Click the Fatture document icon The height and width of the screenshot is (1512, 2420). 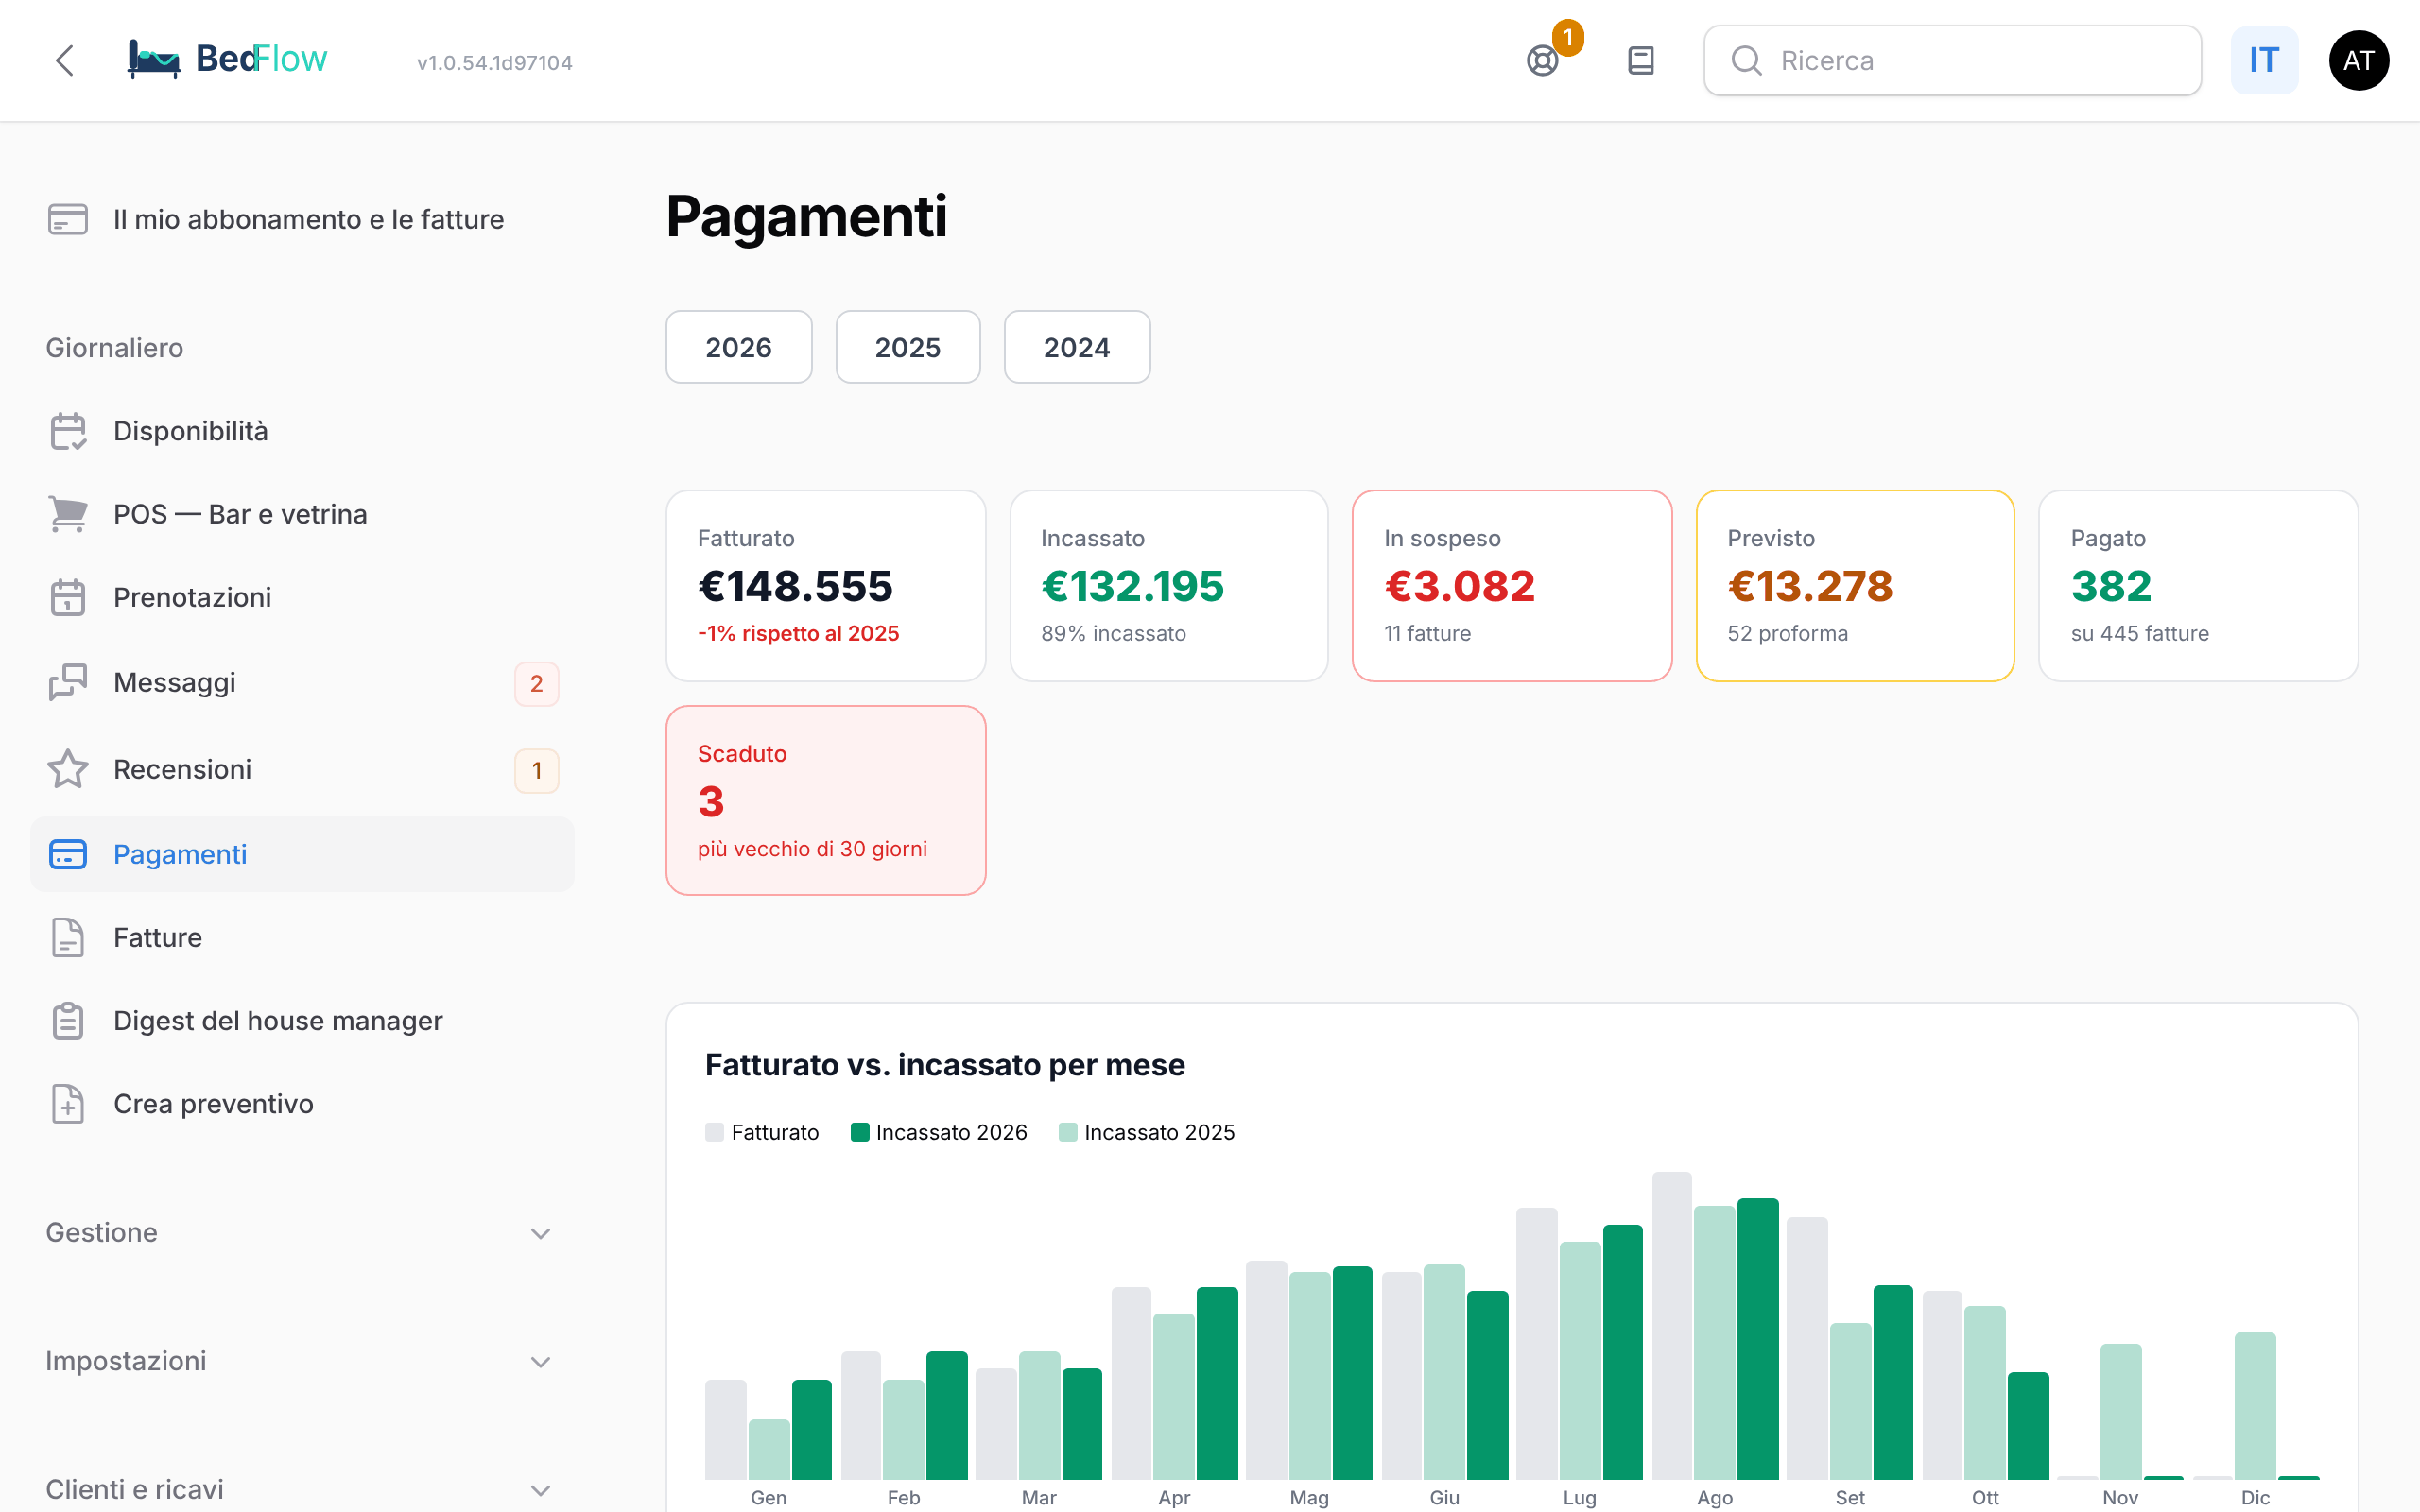[x=68, y=937]
